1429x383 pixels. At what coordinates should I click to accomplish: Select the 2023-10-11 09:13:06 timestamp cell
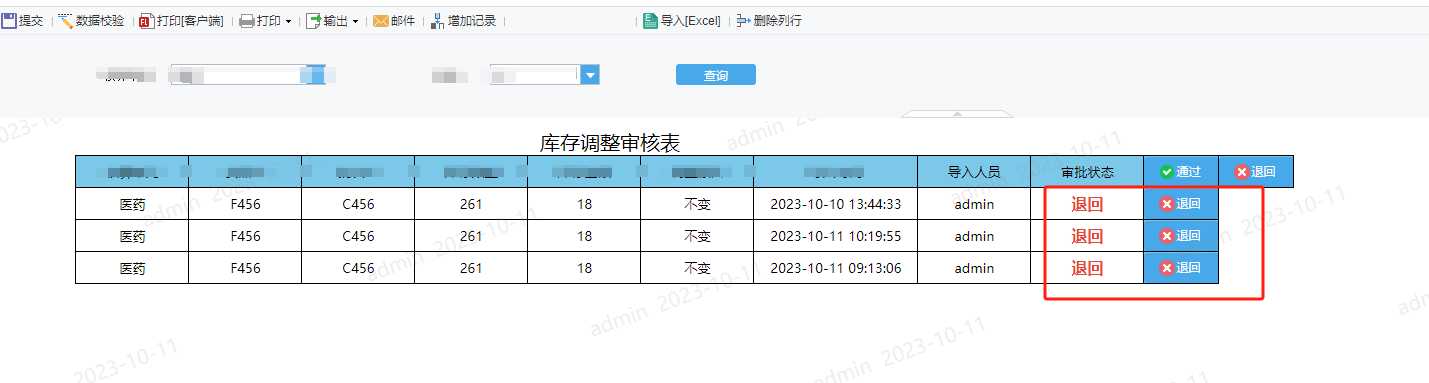[x=836, y=268]
